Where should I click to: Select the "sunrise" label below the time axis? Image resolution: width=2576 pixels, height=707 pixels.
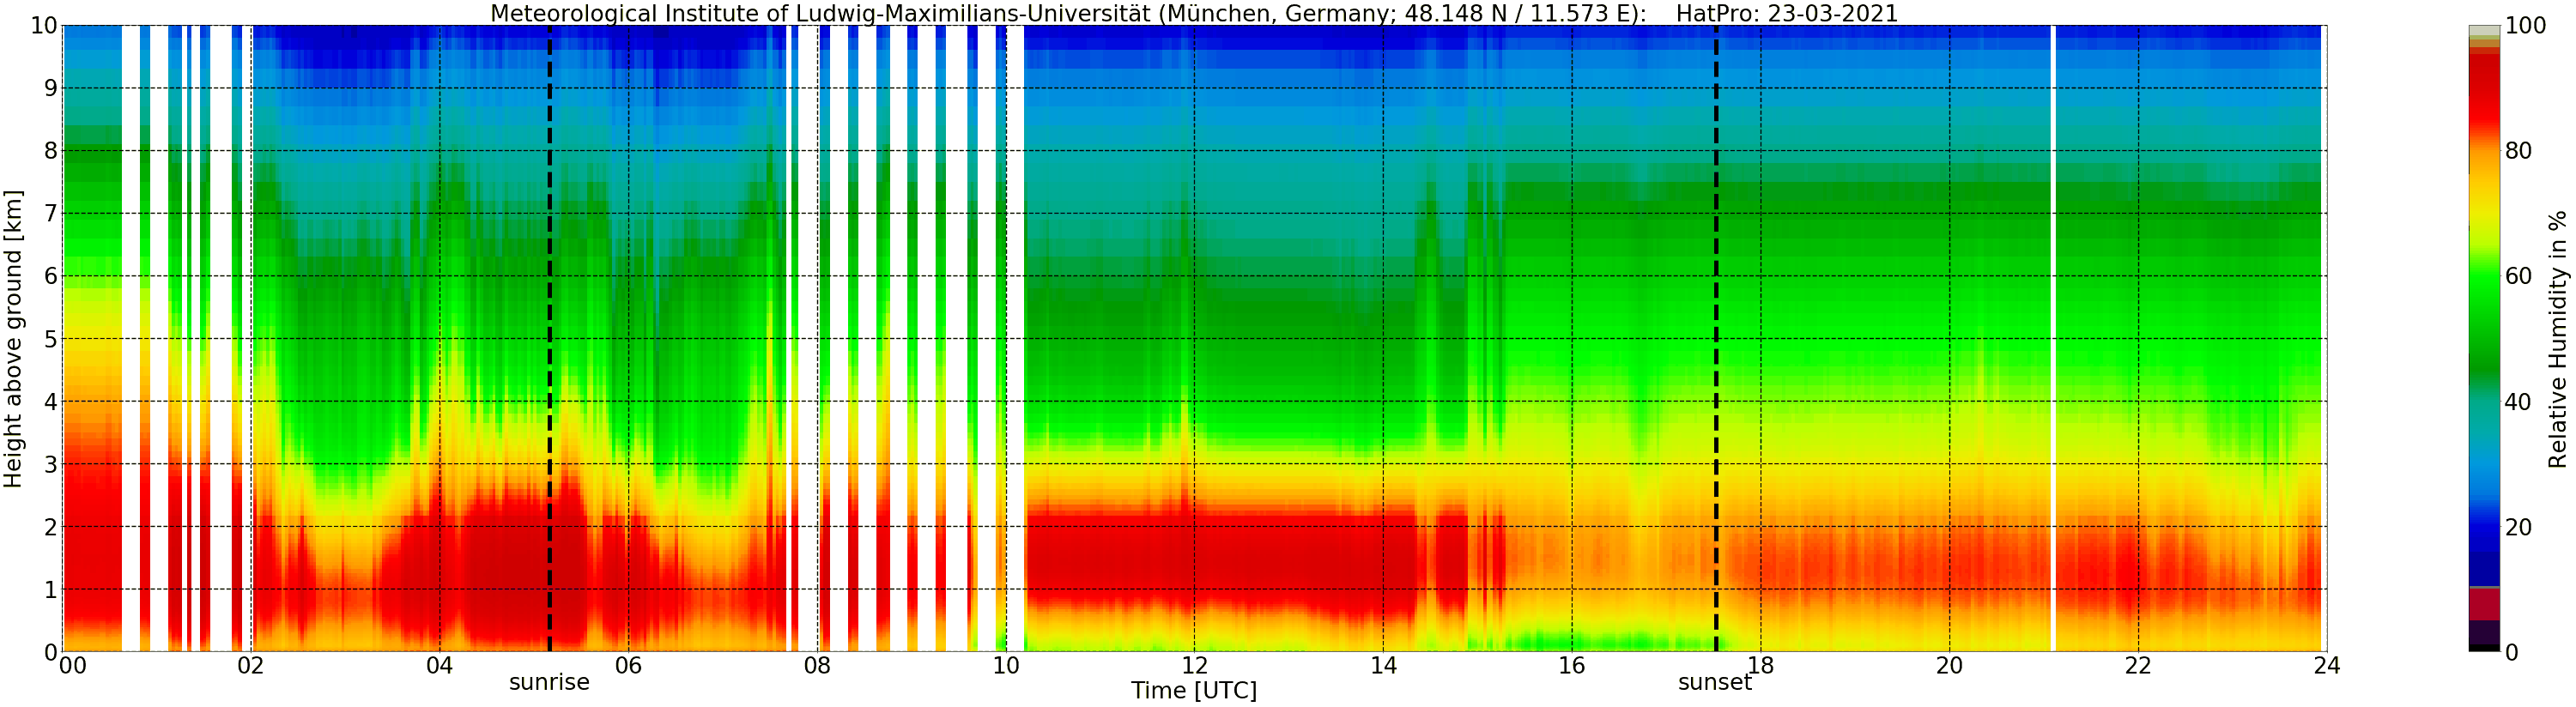(x=549, y=683)
